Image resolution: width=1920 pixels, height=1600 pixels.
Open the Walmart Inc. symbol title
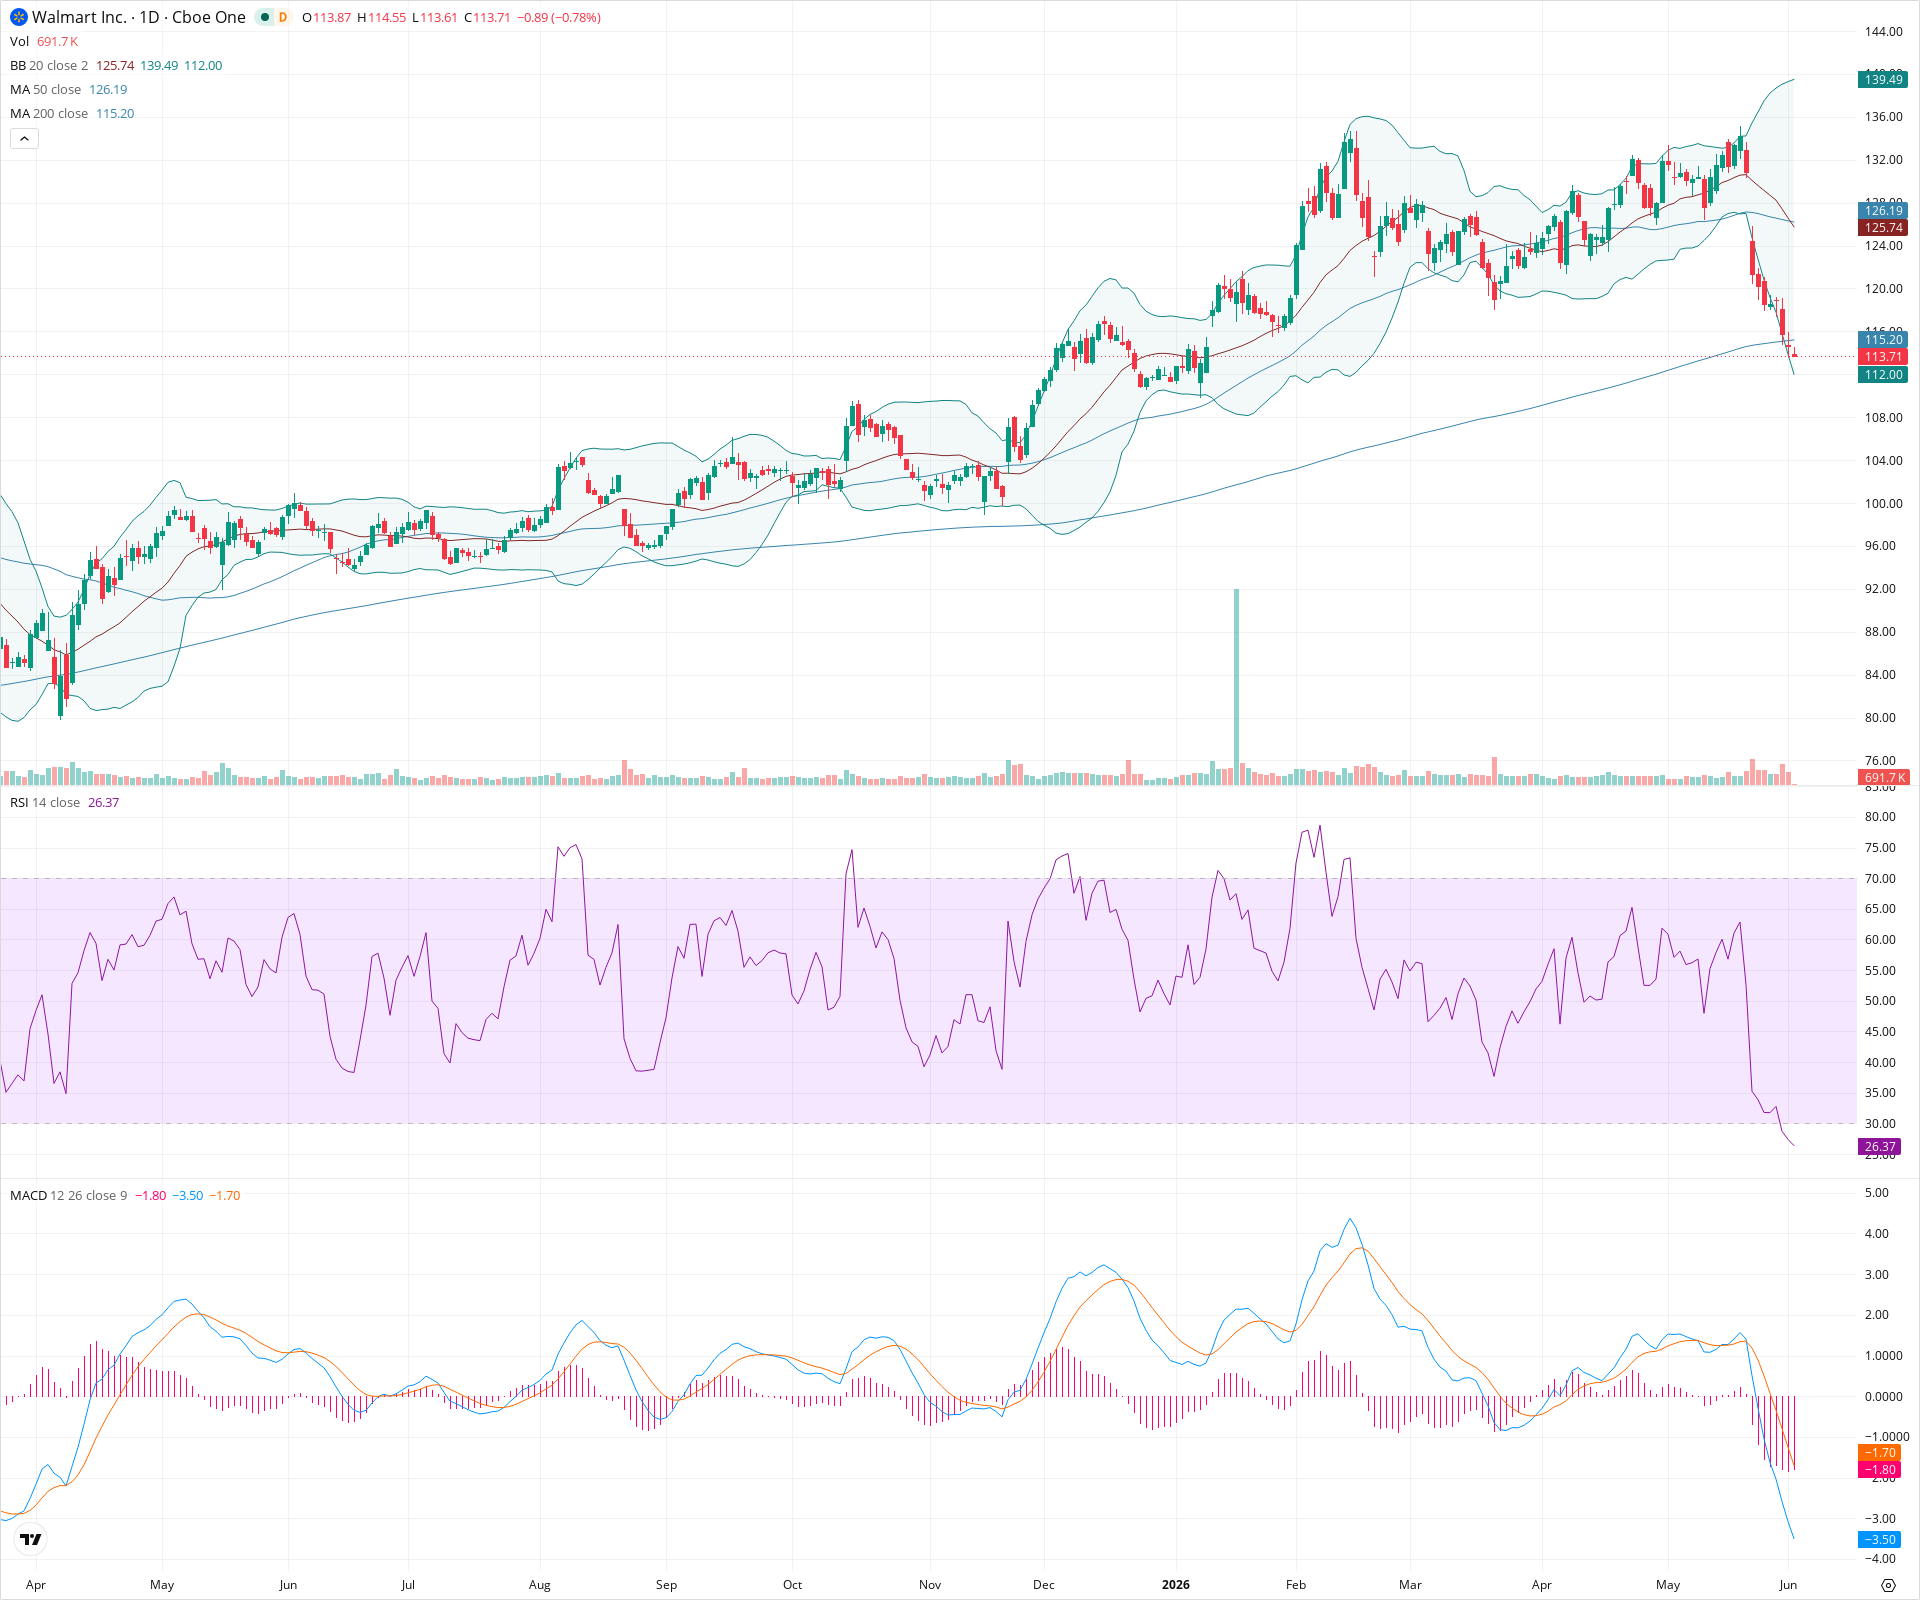click(139, 17)
